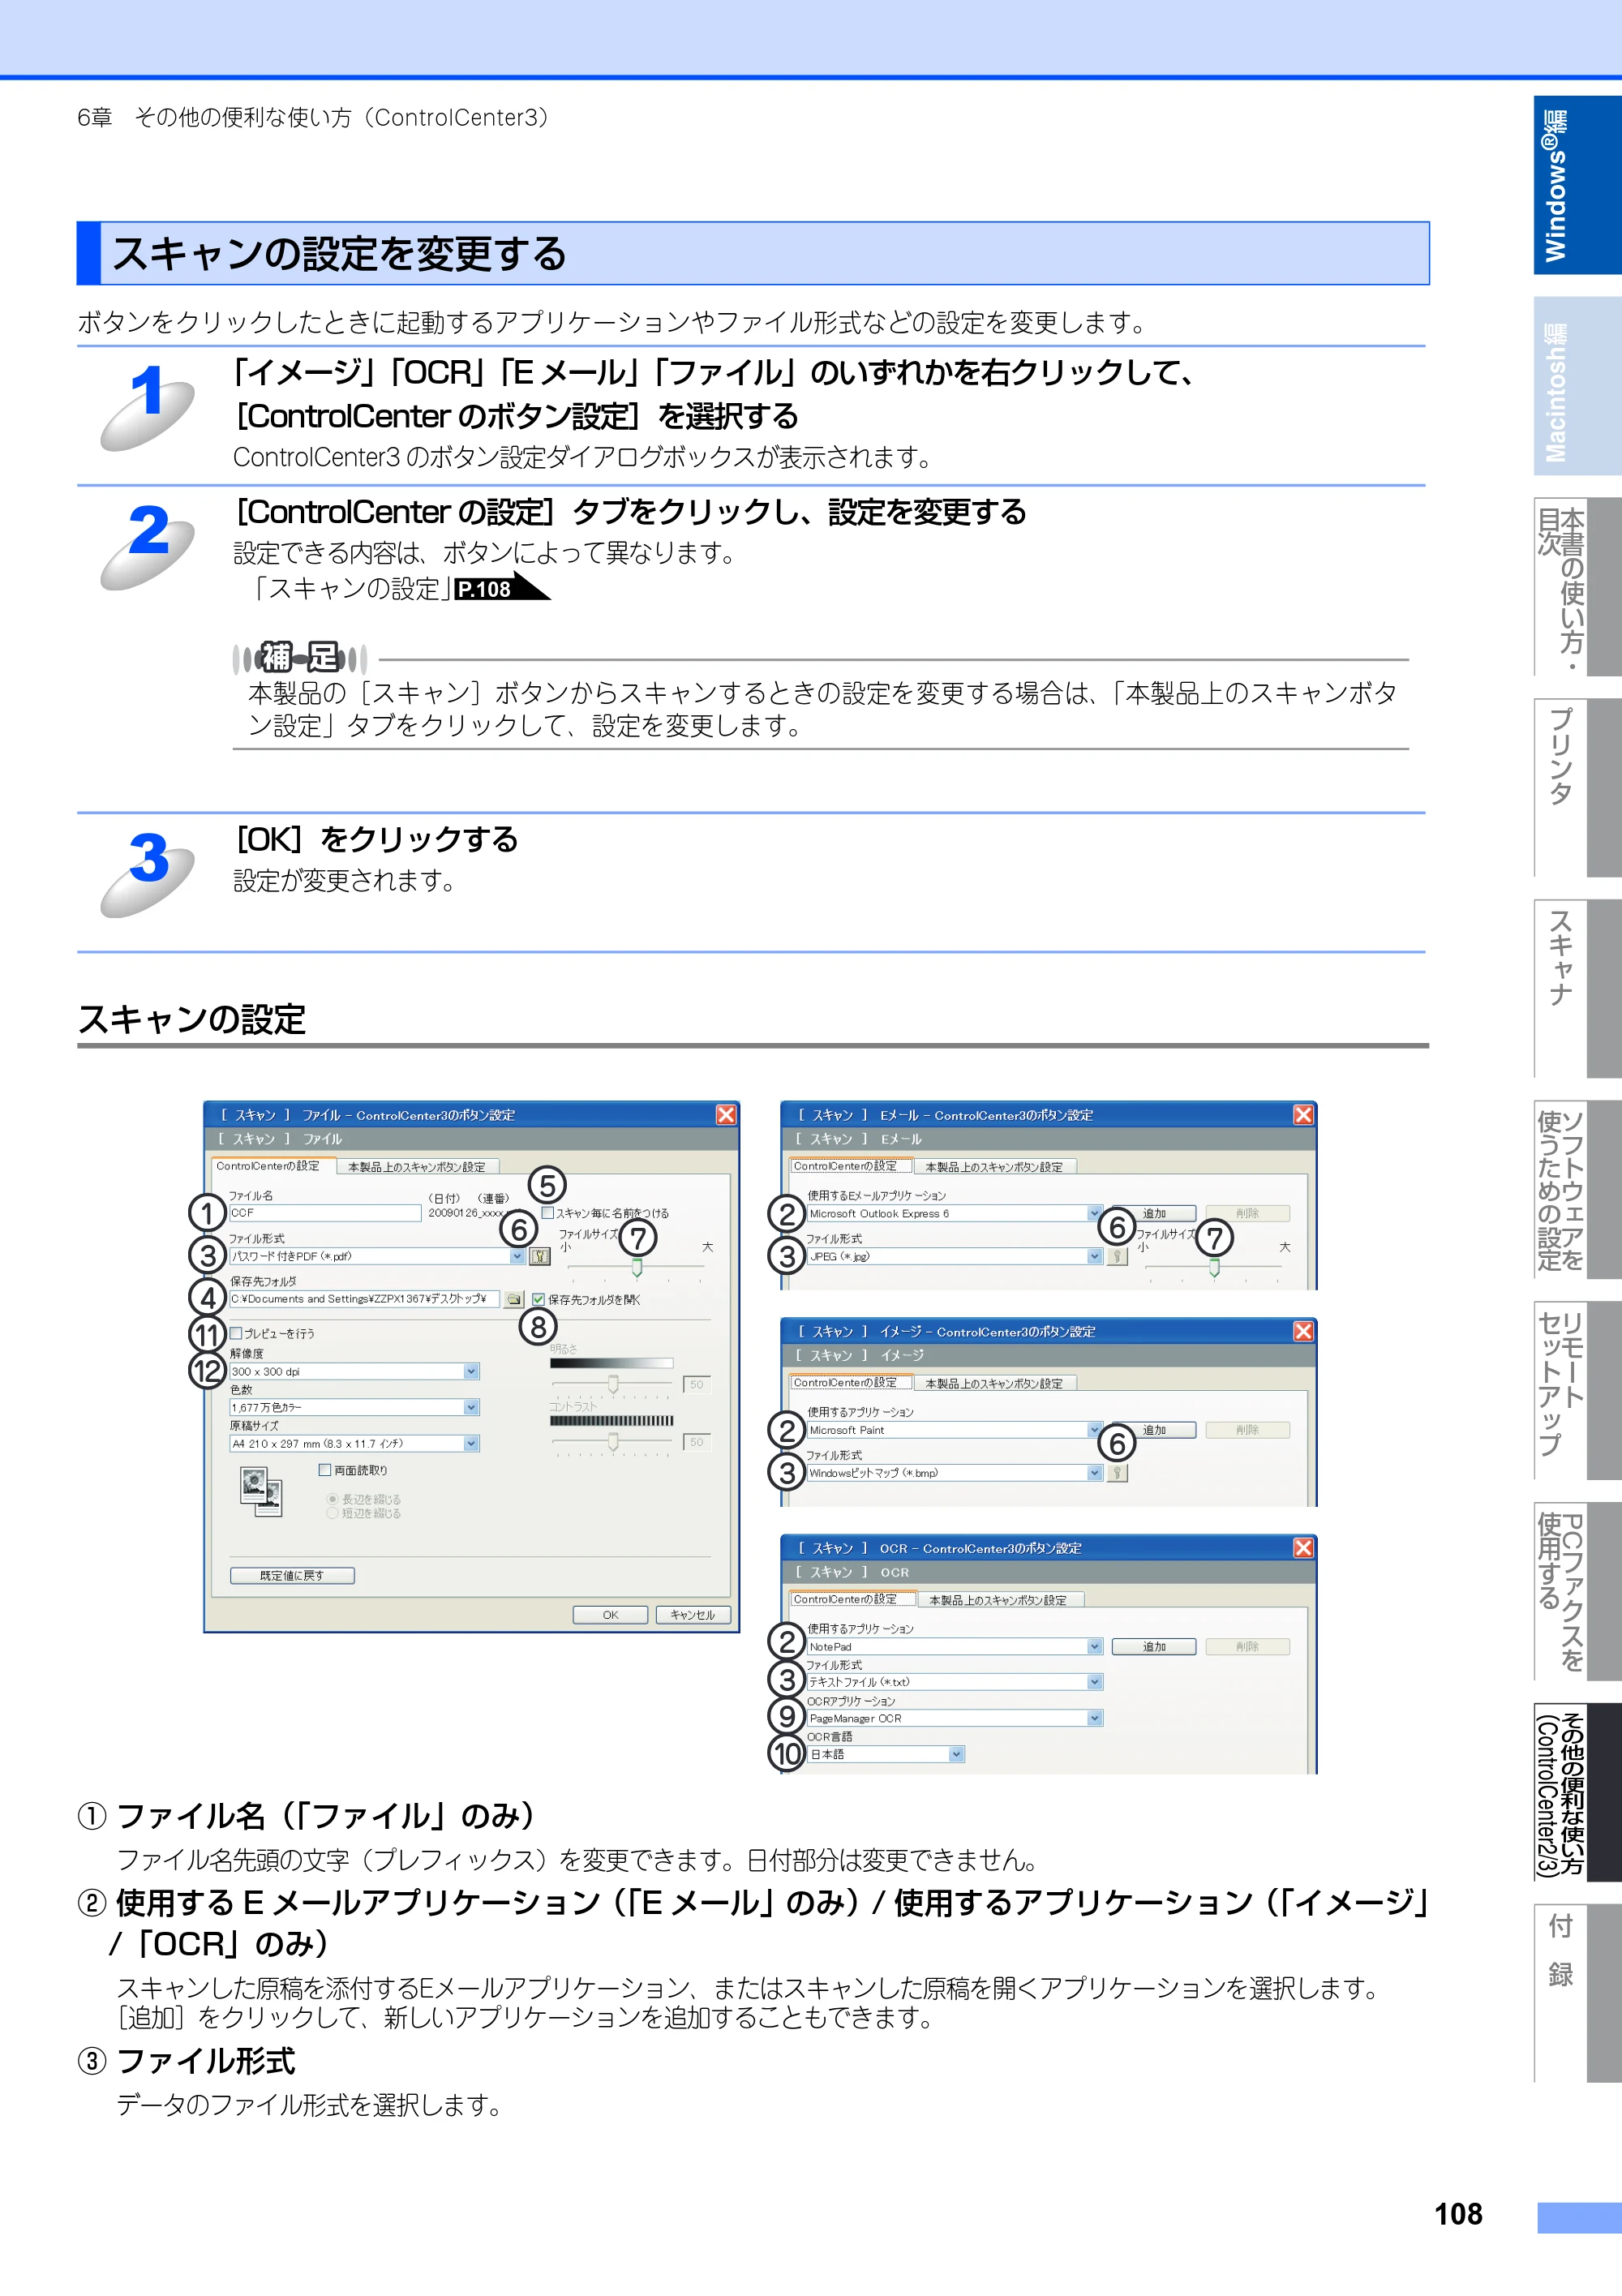This screenshot has height=2296, width=1622.
Task: Switch to 本製品上のスキャンボタン設定 tab in Eメール dialog
Action: coord(995,1167)
